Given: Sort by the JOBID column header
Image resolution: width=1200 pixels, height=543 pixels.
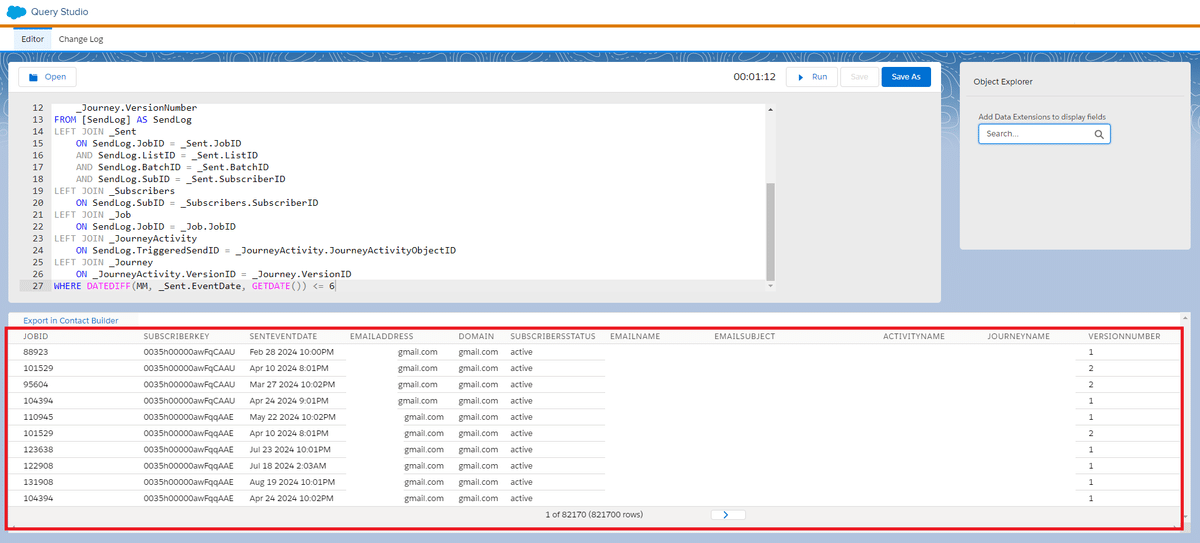Looking at the screenshot, I should coord(35,337).
